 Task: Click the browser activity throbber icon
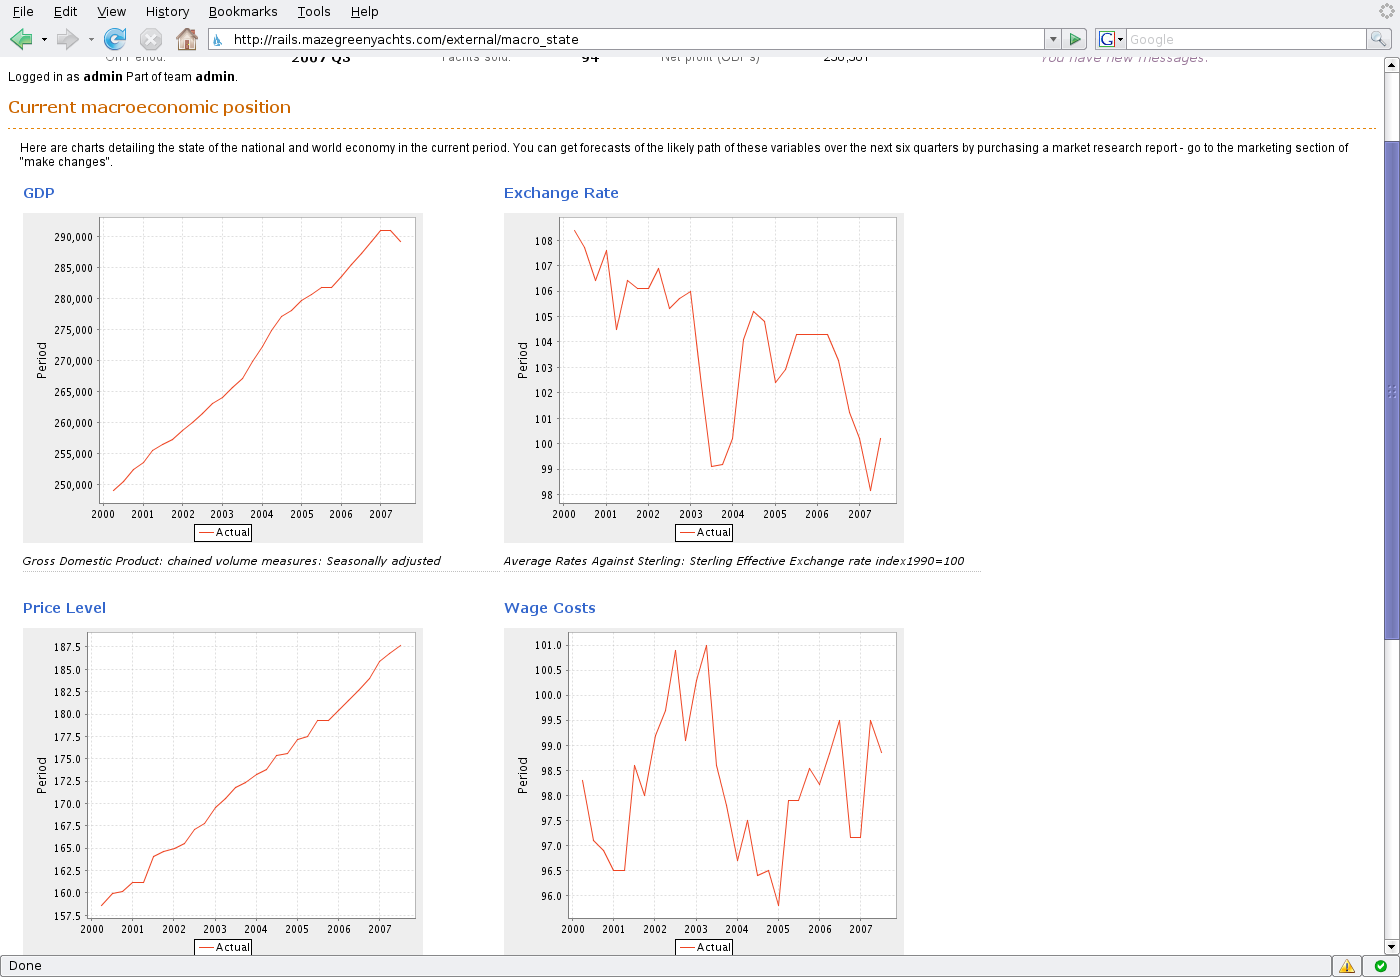click(x=1386, y=11)
